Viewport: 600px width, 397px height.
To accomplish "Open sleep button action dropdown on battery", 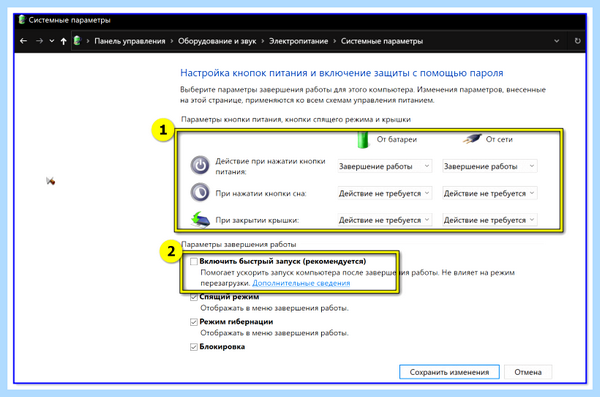I will click(385, 193).
